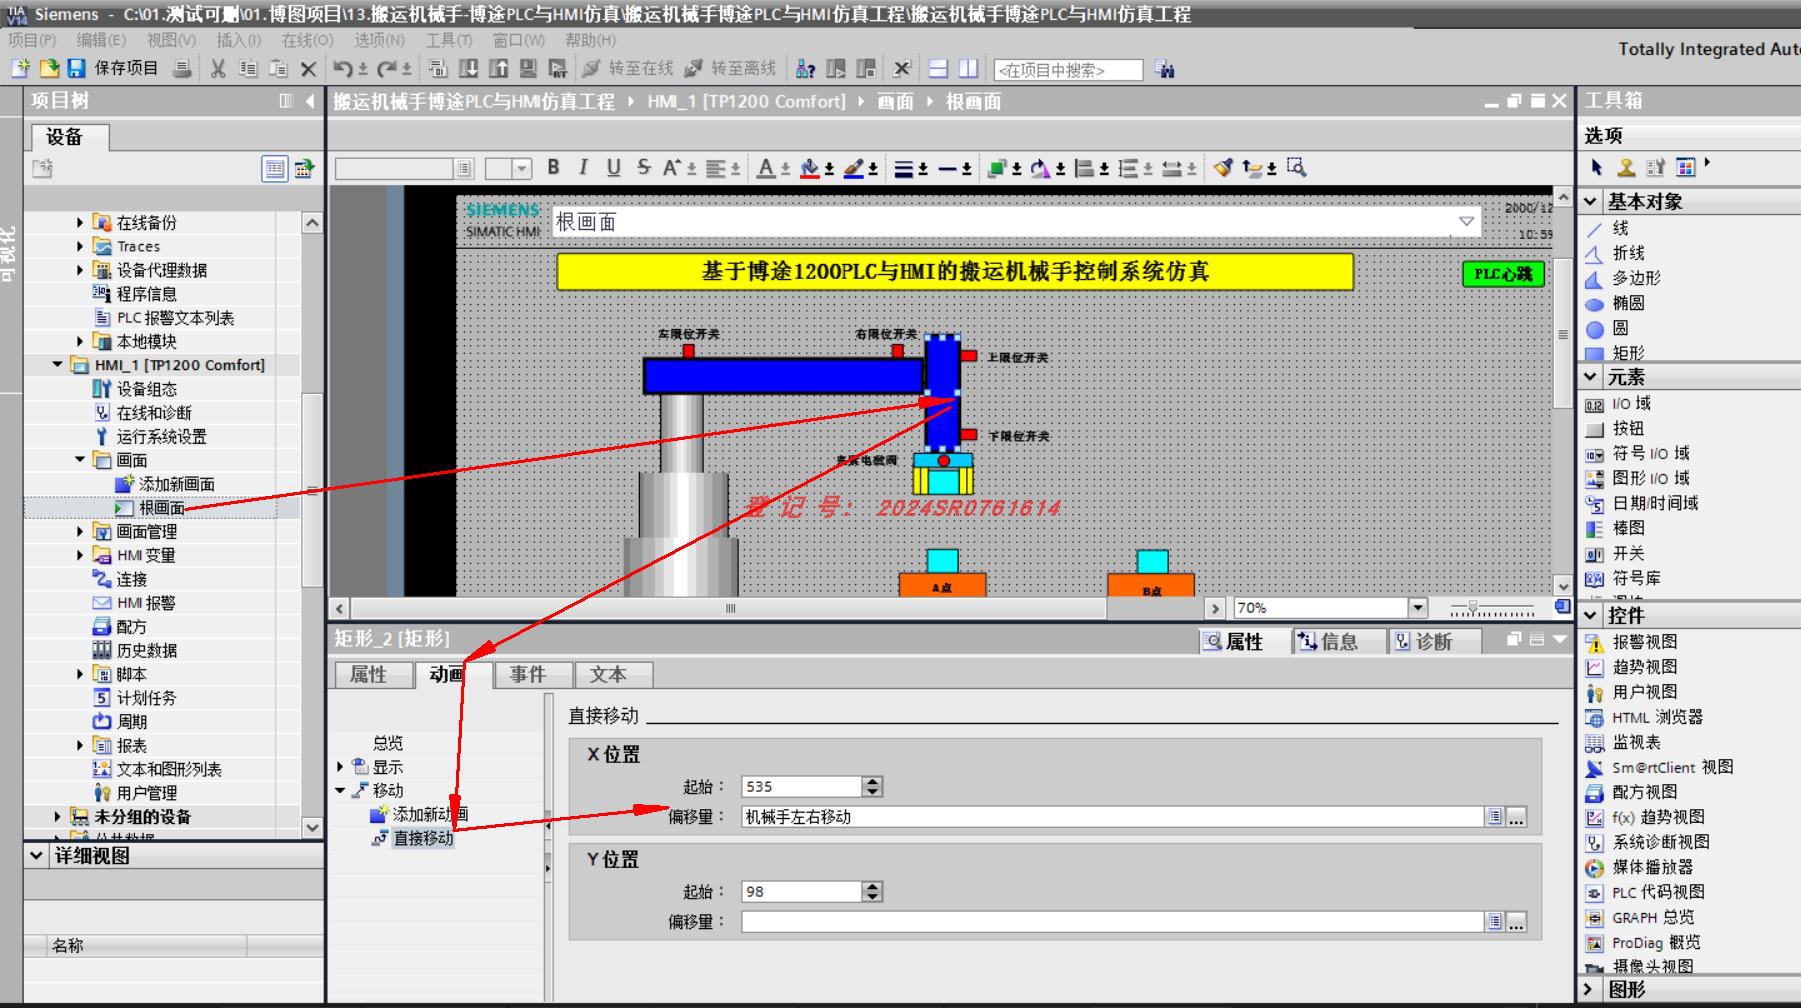Viewport: 1801px width, 1008px height.
Task: Toggle strikethrough text formatting
Action: point(643,168)
